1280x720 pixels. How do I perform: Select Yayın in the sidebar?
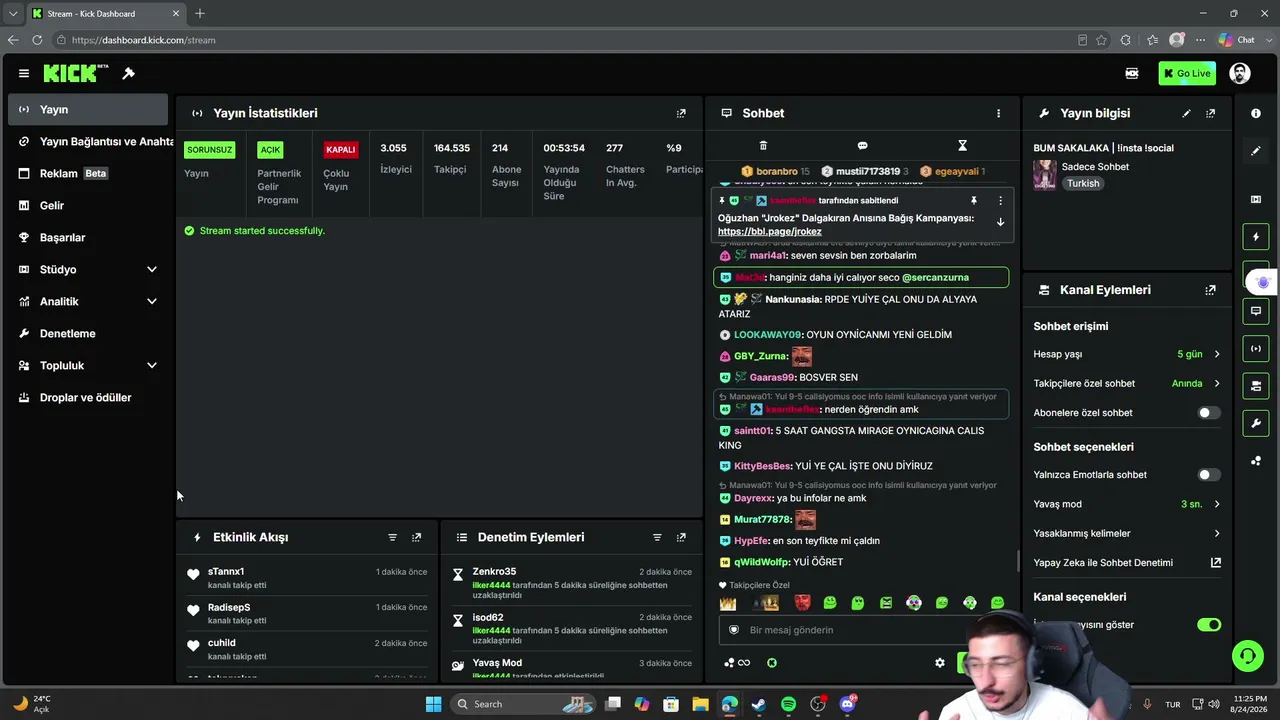pyautogui.click(x=89, y=109)
